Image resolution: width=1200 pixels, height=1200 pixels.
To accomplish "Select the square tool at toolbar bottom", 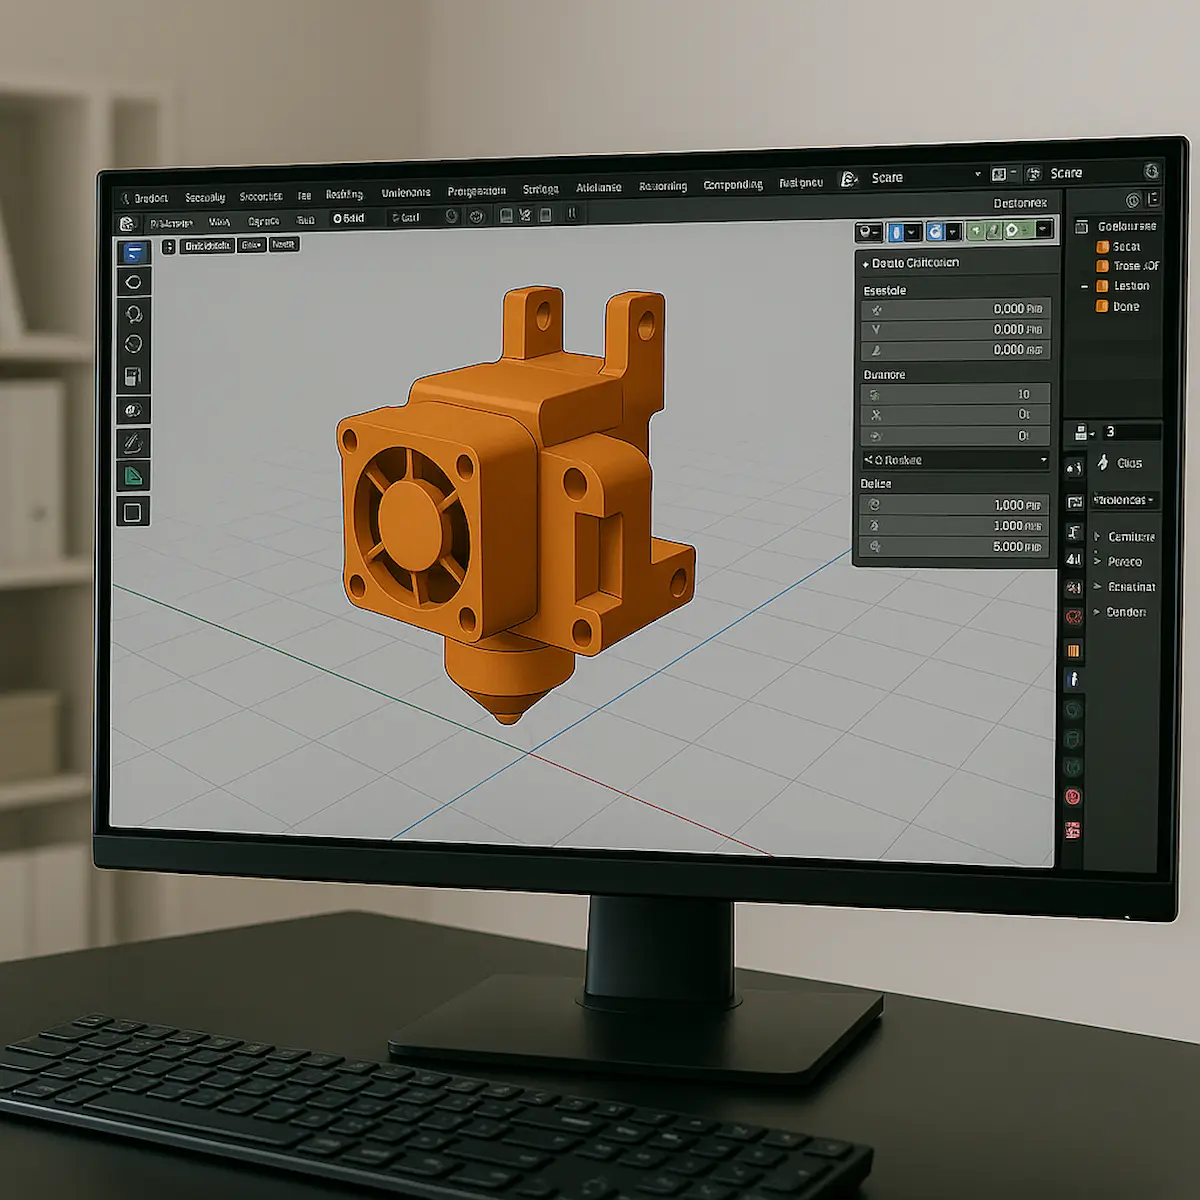I will [x=133, y=513].
